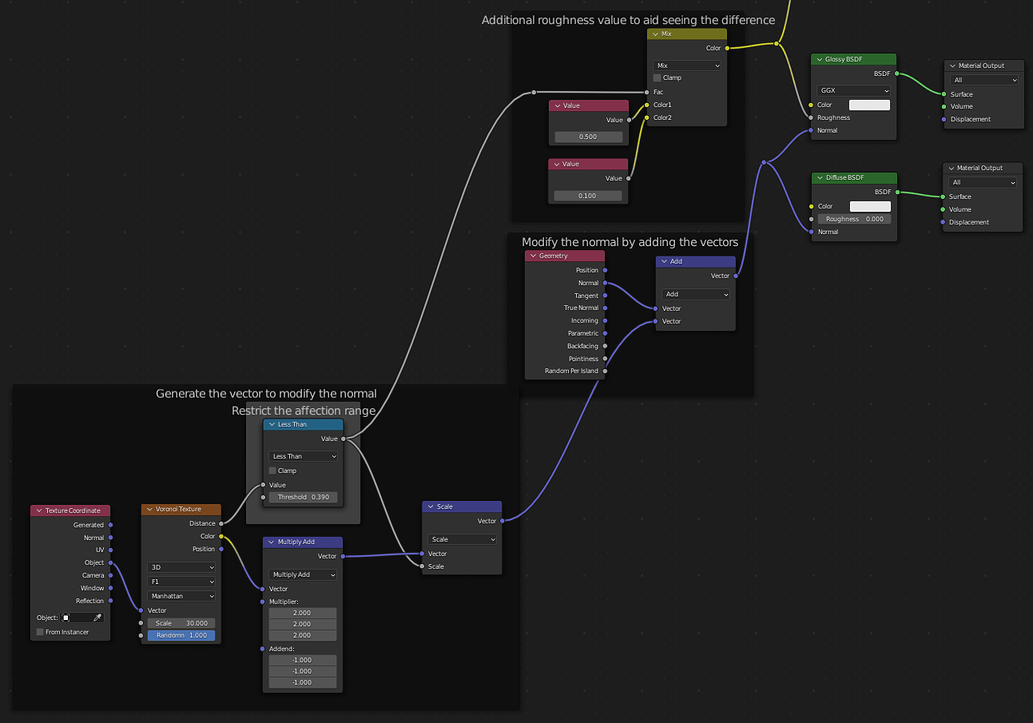The image size is (1033, 723).
Task: Click the Geometry Random Per Island socket
Action: point(605,371)
